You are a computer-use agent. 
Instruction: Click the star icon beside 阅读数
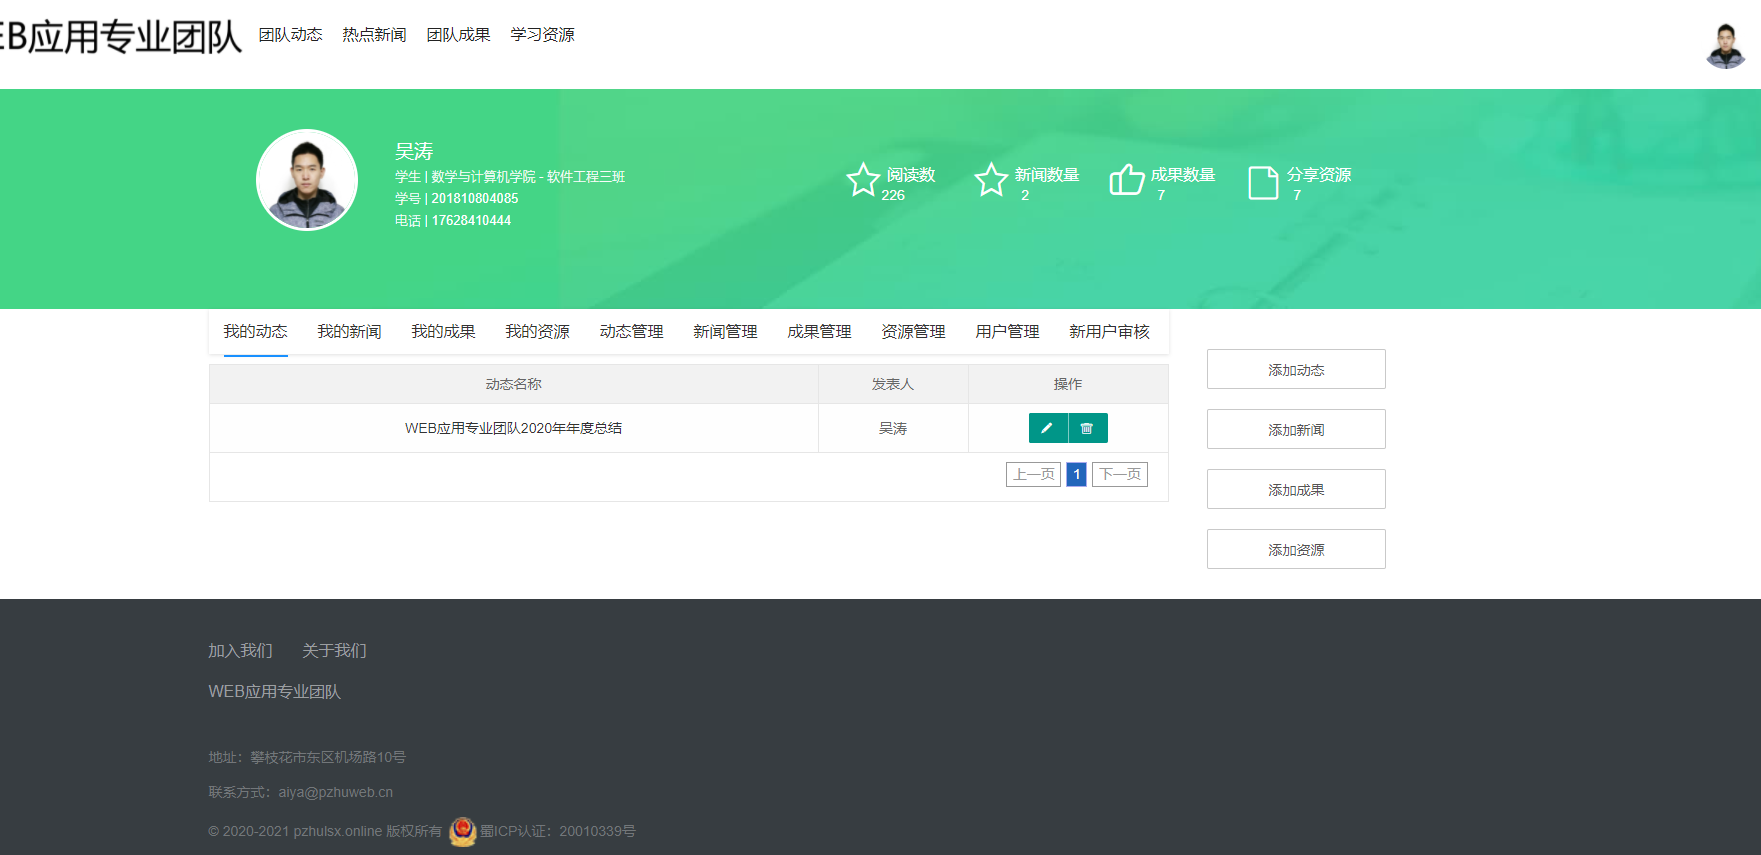pyautogui.click(x=863, y=180)
